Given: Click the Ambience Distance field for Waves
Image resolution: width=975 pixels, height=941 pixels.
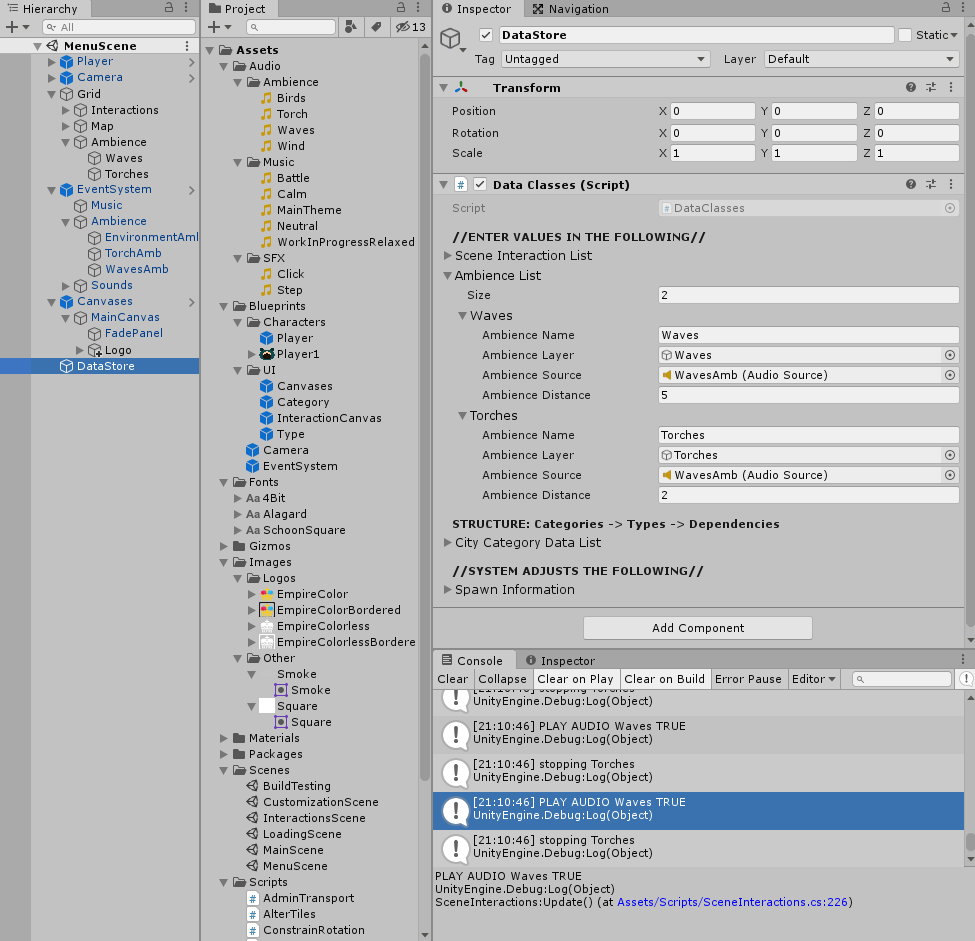Looking at the screenshot, I should 808,395.
